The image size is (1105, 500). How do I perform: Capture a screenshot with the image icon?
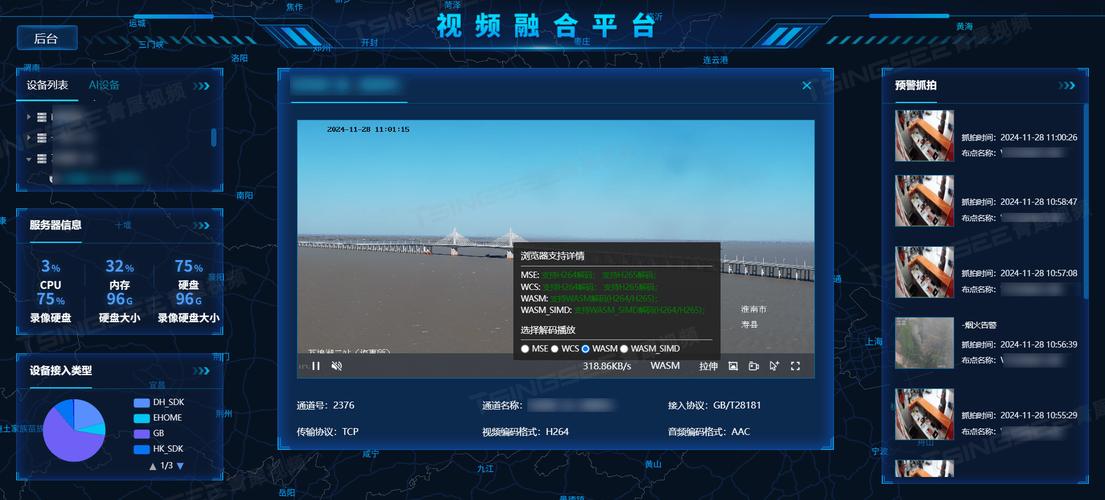click(x=733, y=365)
